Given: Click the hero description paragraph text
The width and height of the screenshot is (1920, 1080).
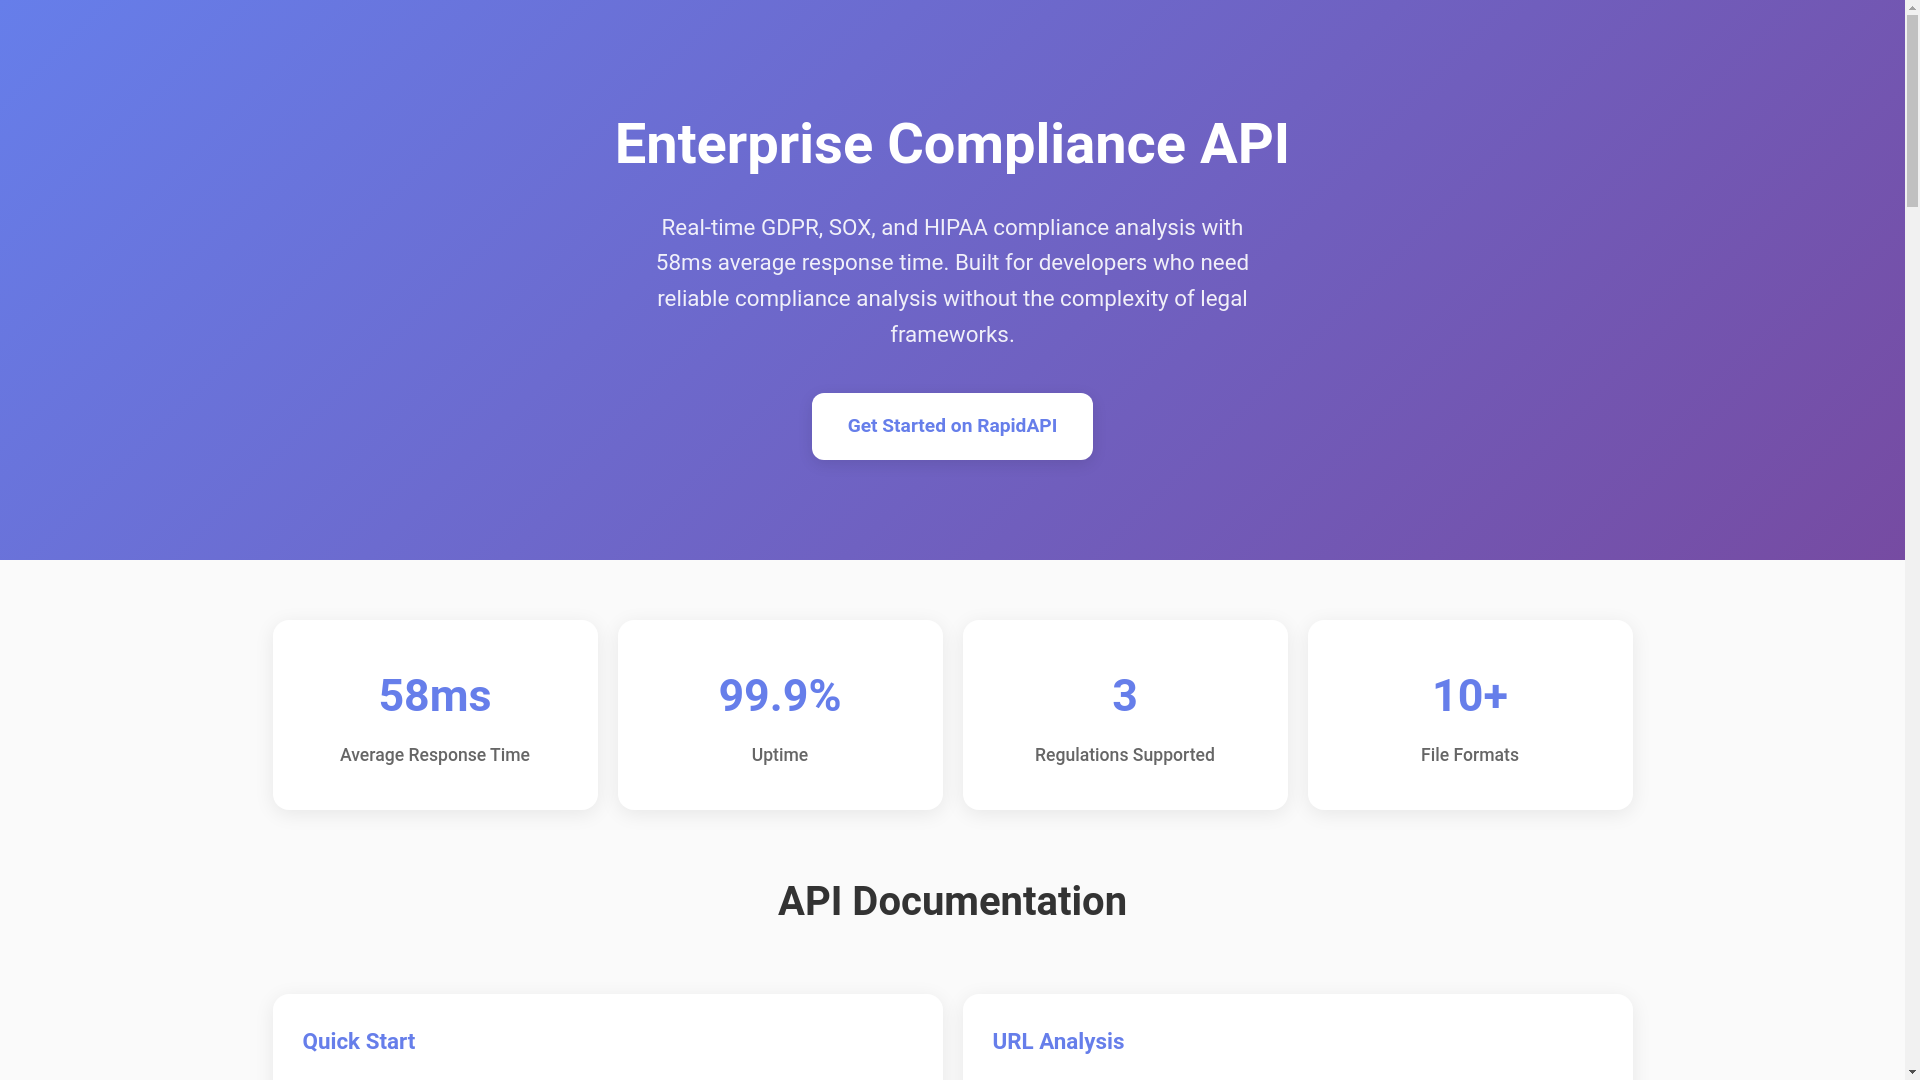Looking at the screenshot, I should pyautogui.click(x=952, y=281).
